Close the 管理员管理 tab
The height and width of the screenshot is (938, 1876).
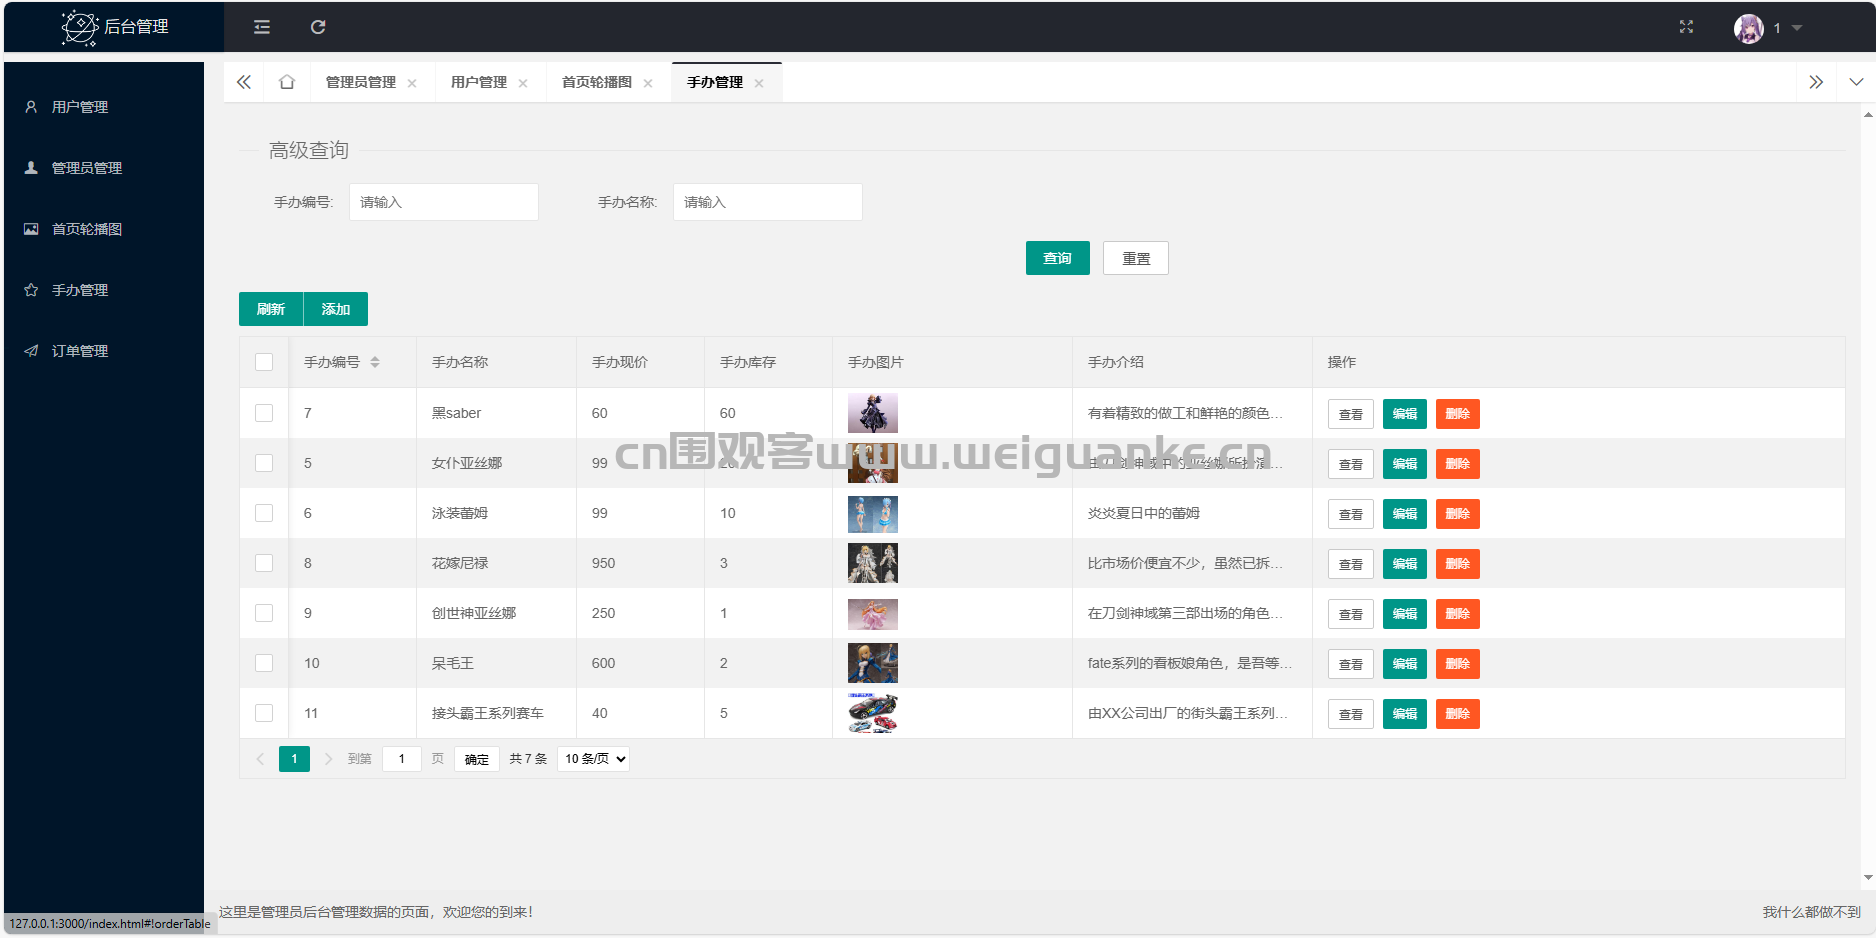pyautogui.click(x=412, y=83)
